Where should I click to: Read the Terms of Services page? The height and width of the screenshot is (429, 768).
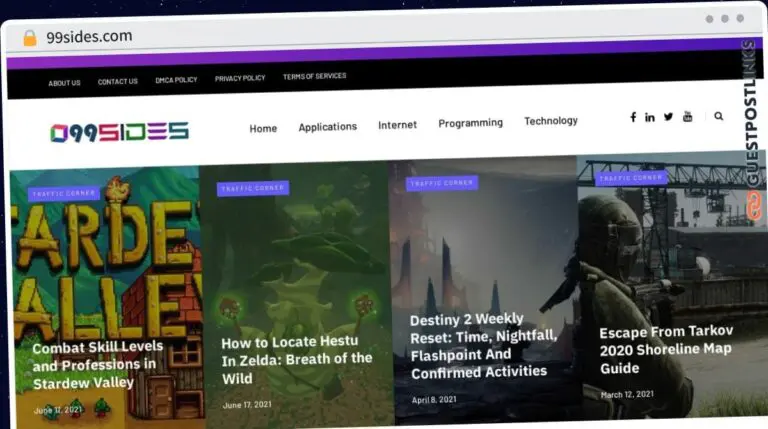[314, 77]
